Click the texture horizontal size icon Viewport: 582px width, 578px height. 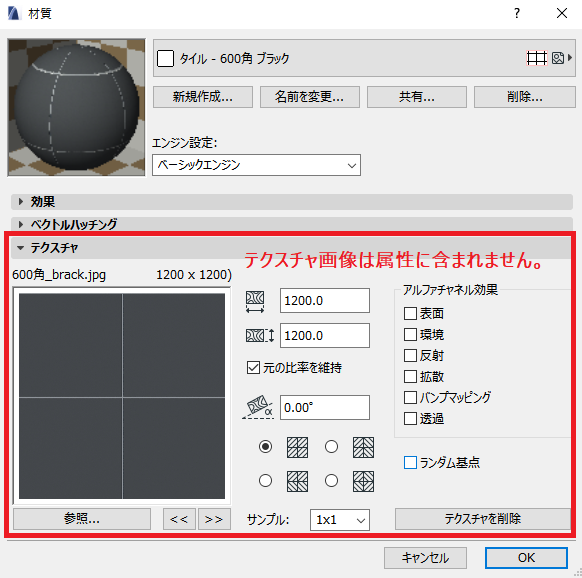(x=255, y=301)
